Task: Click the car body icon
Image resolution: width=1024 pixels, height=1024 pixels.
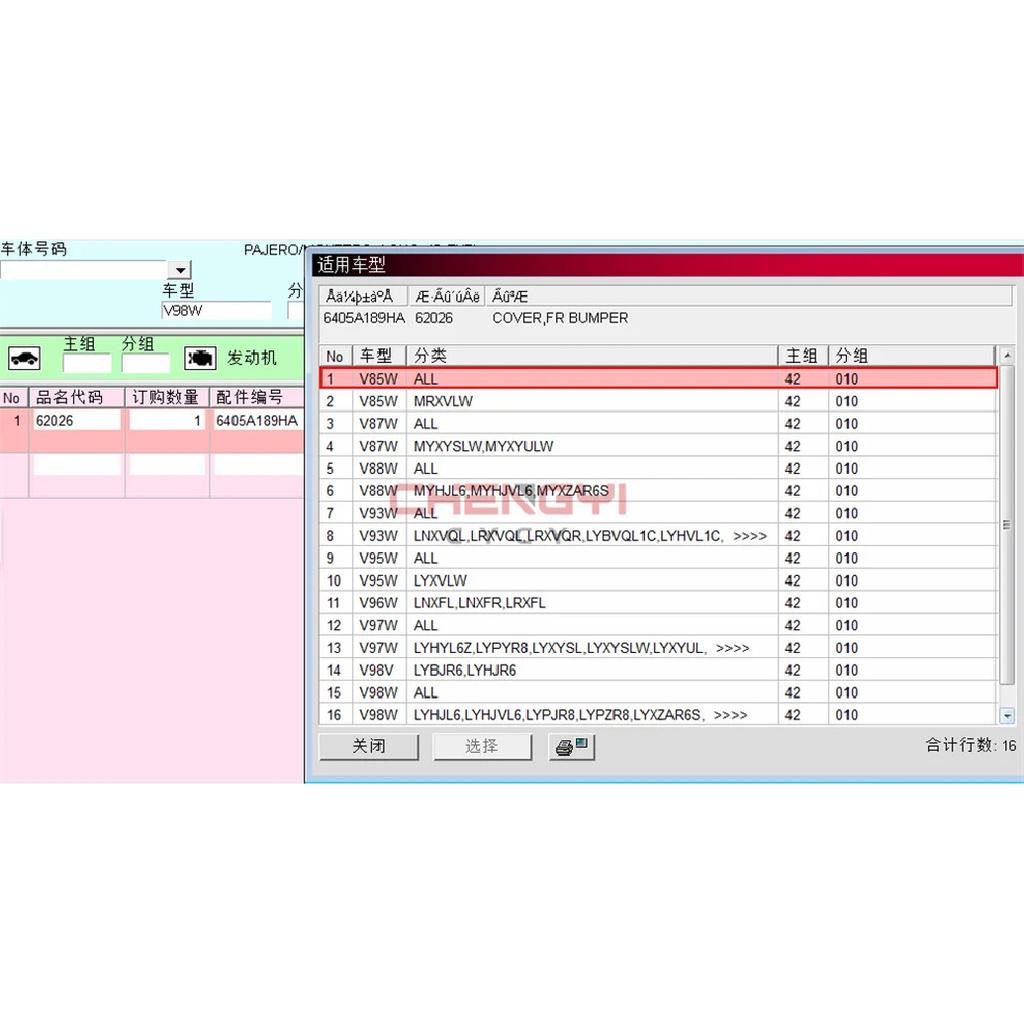Action: tap(24, 358)
